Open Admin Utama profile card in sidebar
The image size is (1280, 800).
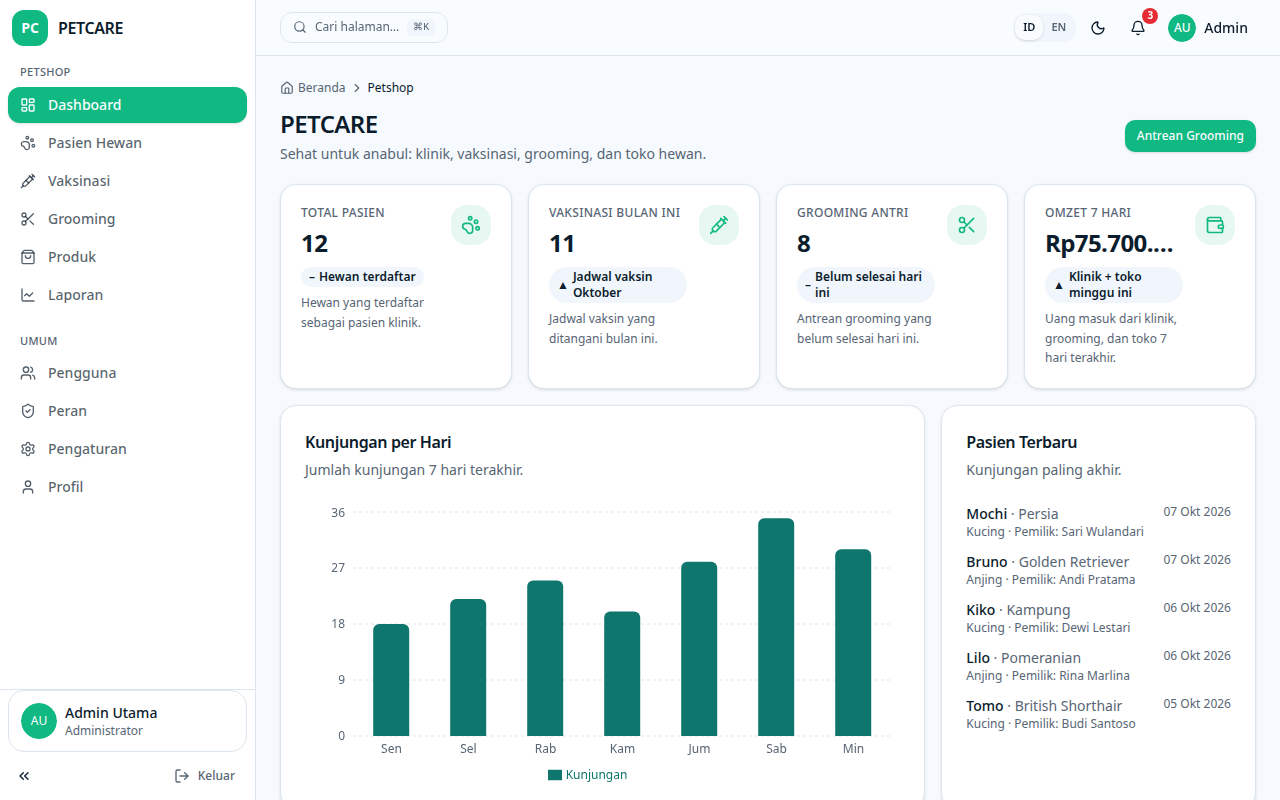click(x=127, y=721)
